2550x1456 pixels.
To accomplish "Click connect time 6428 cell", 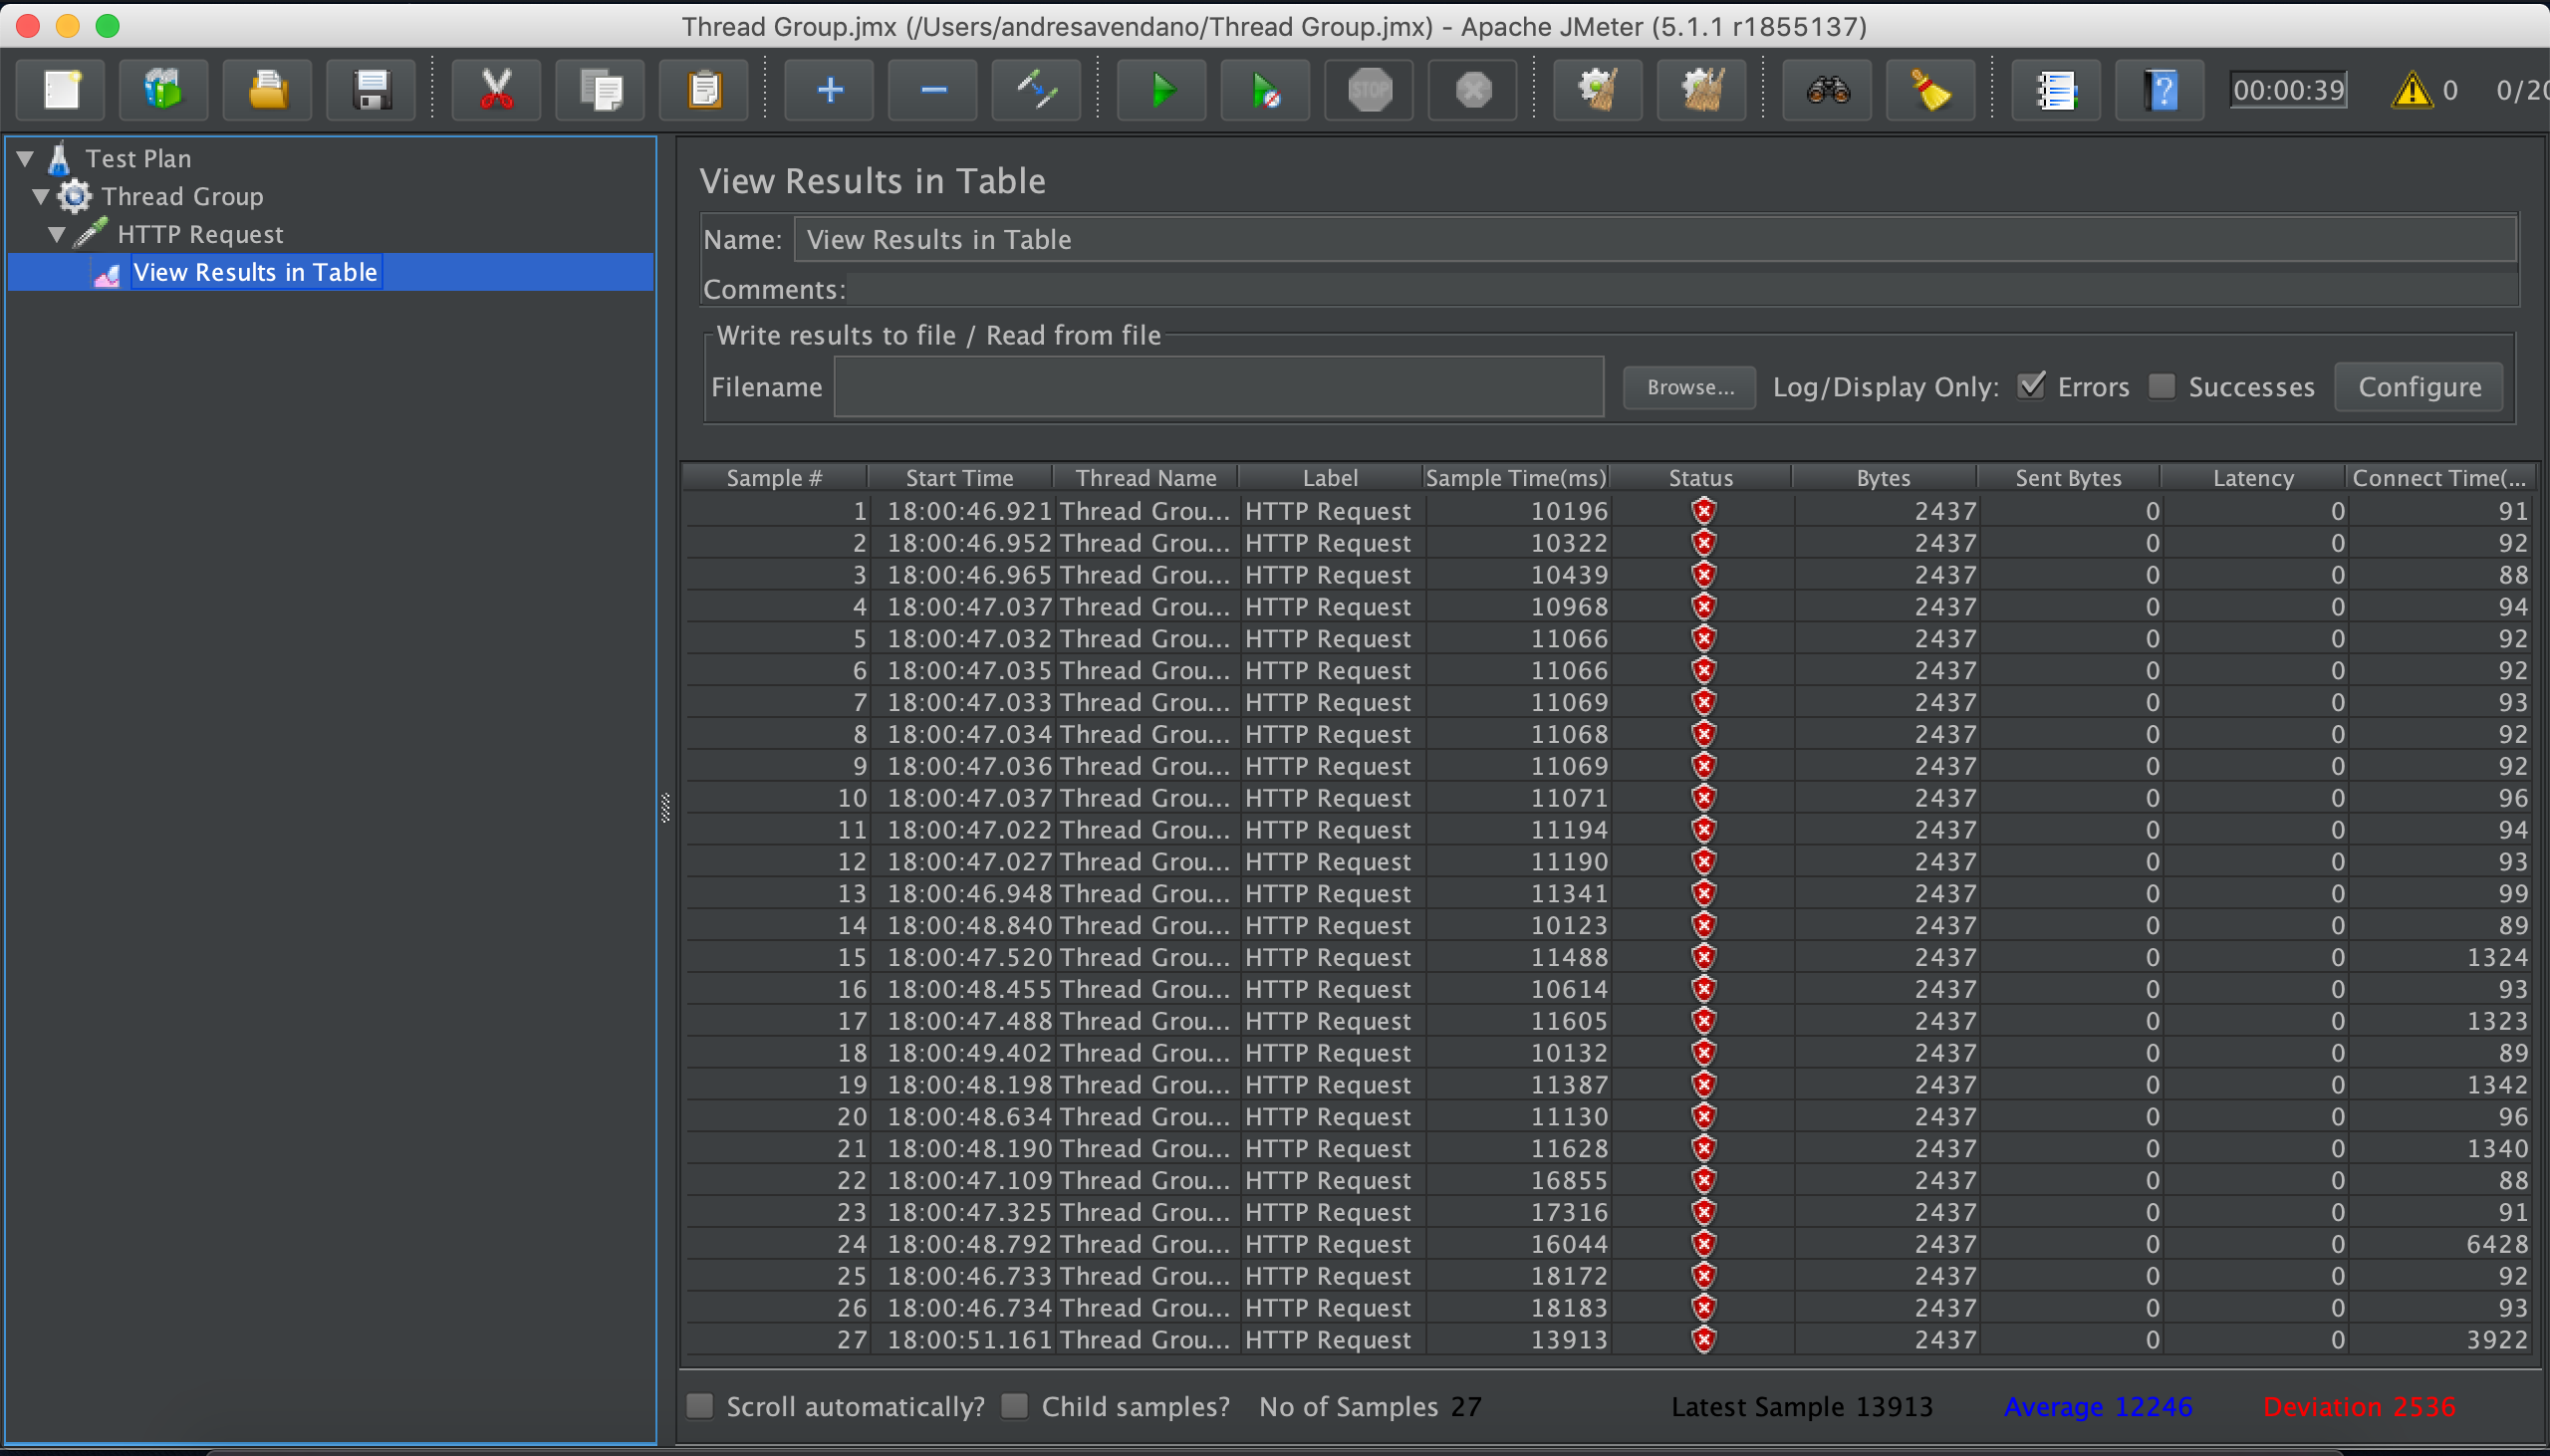I will pos(2440,1244).
